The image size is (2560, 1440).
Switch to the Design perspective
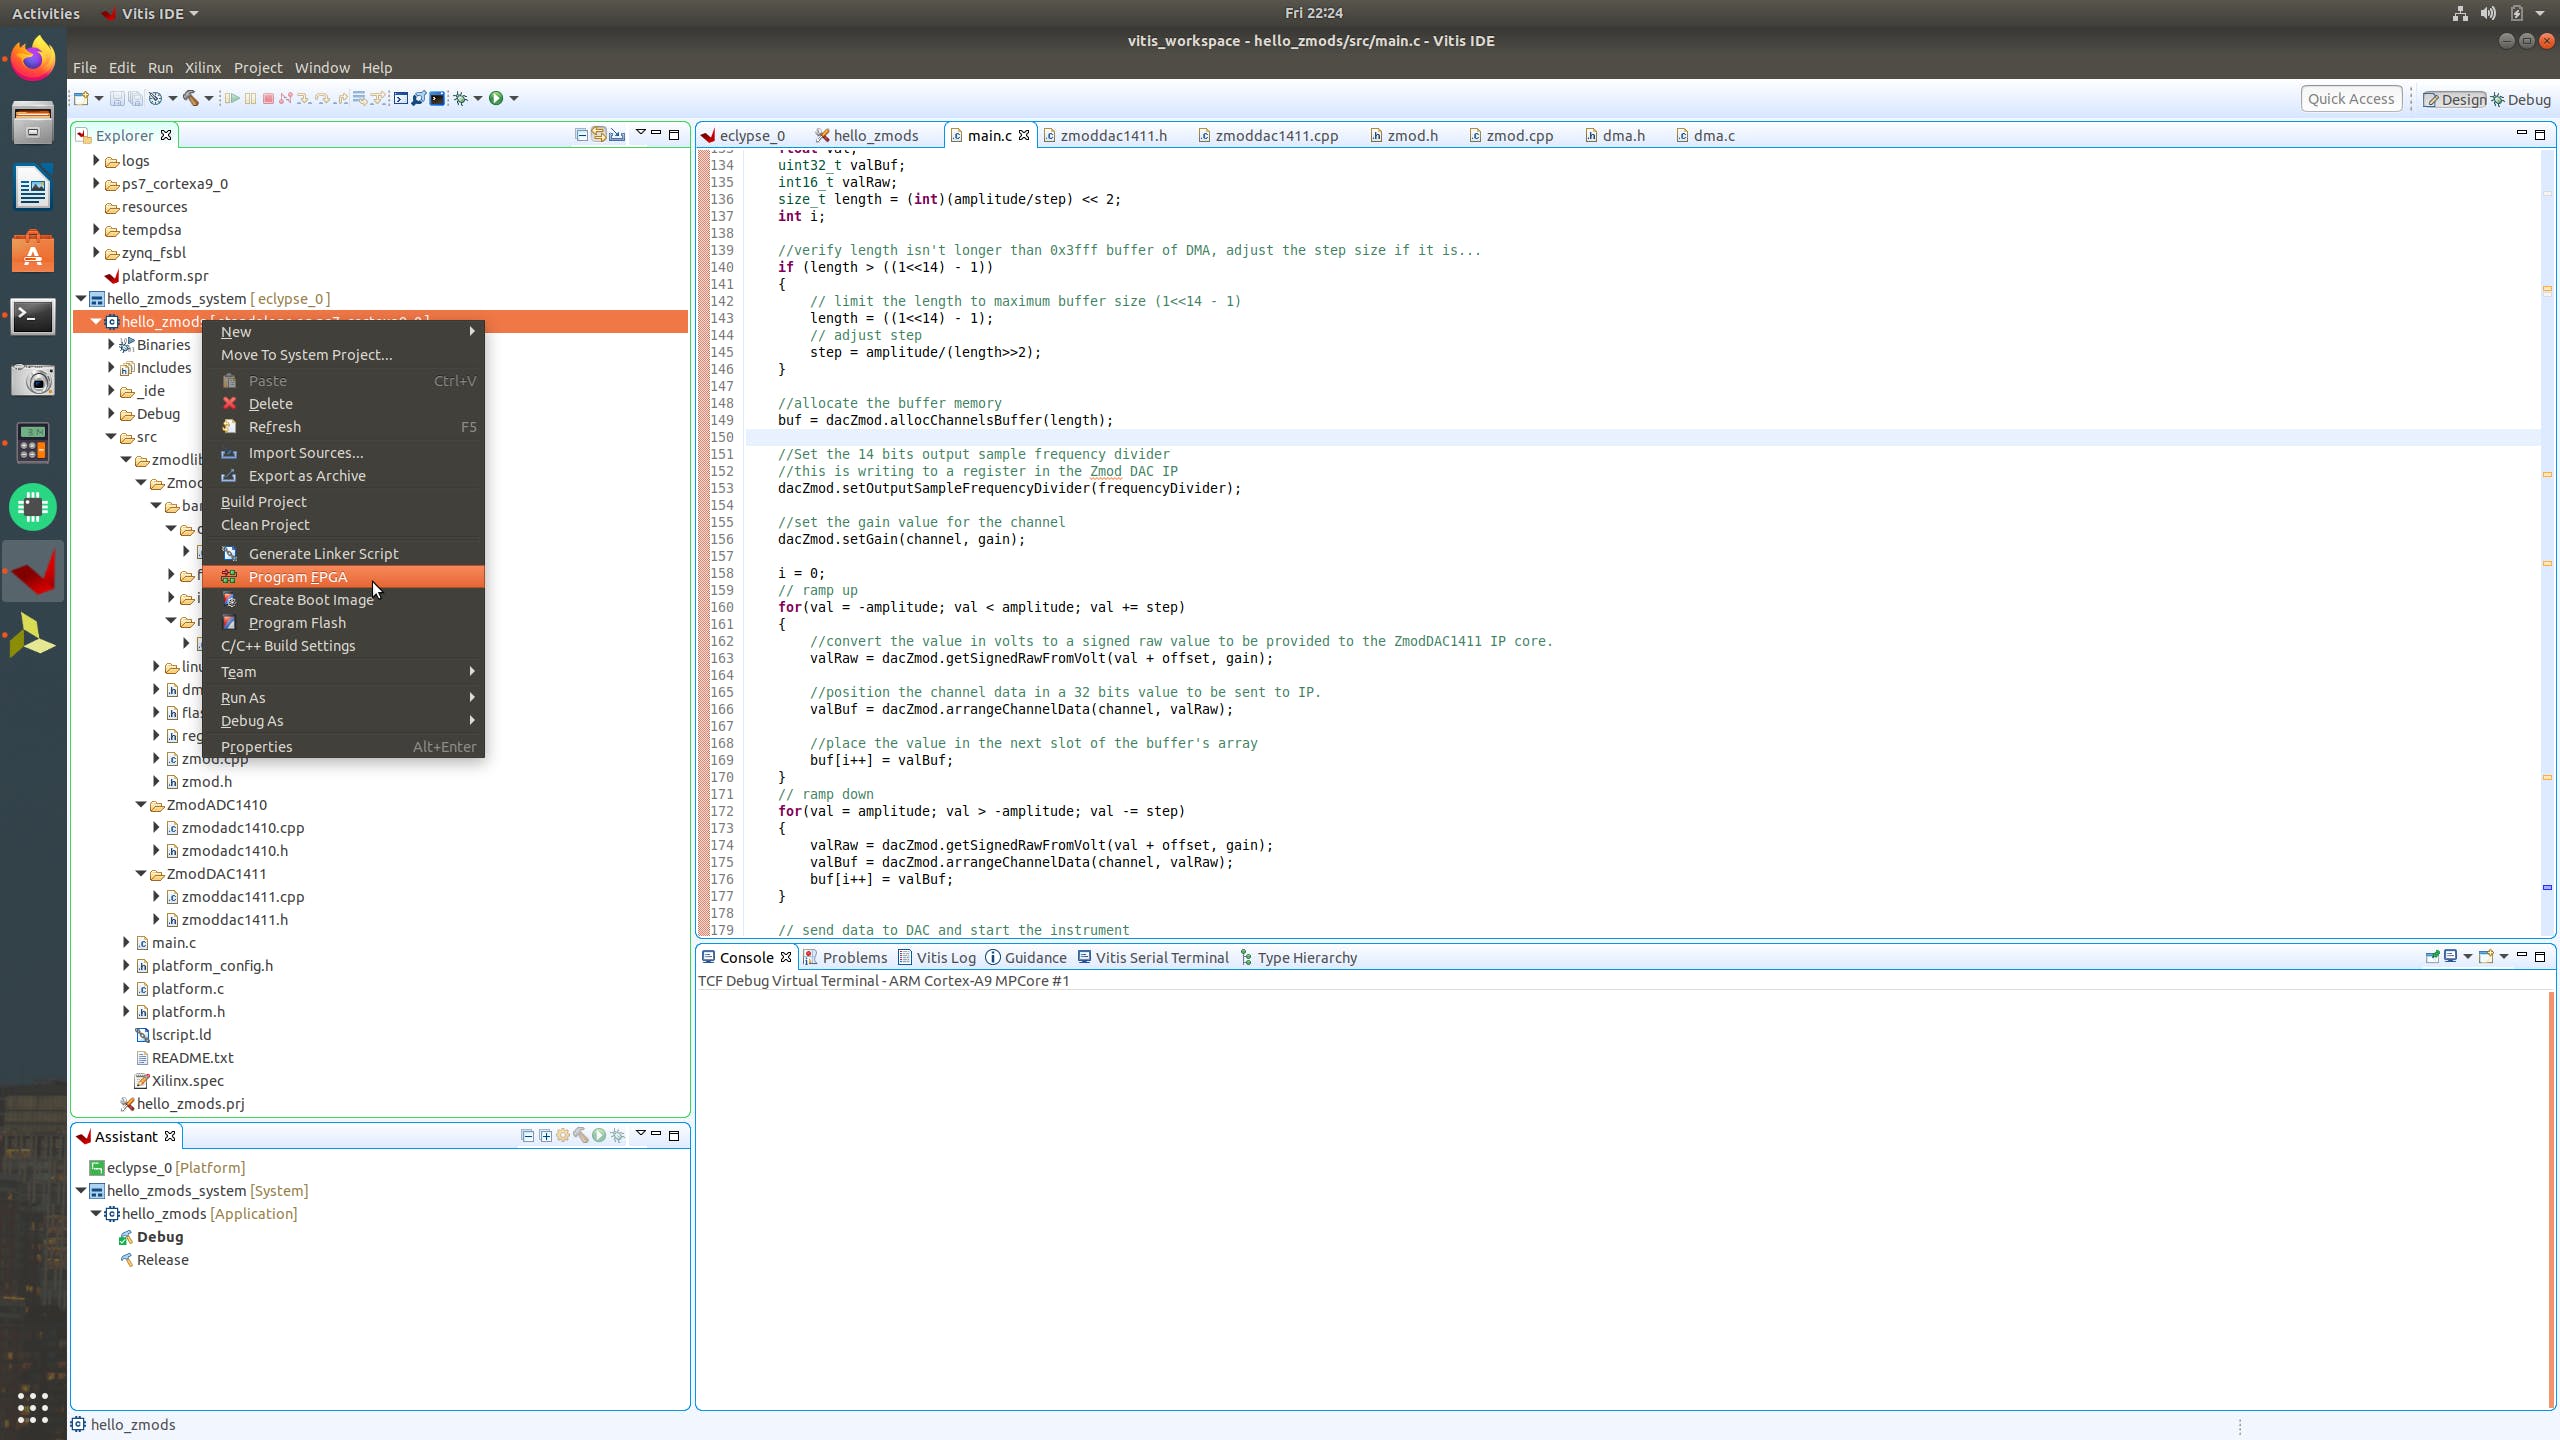click(x=2454, y=99)
